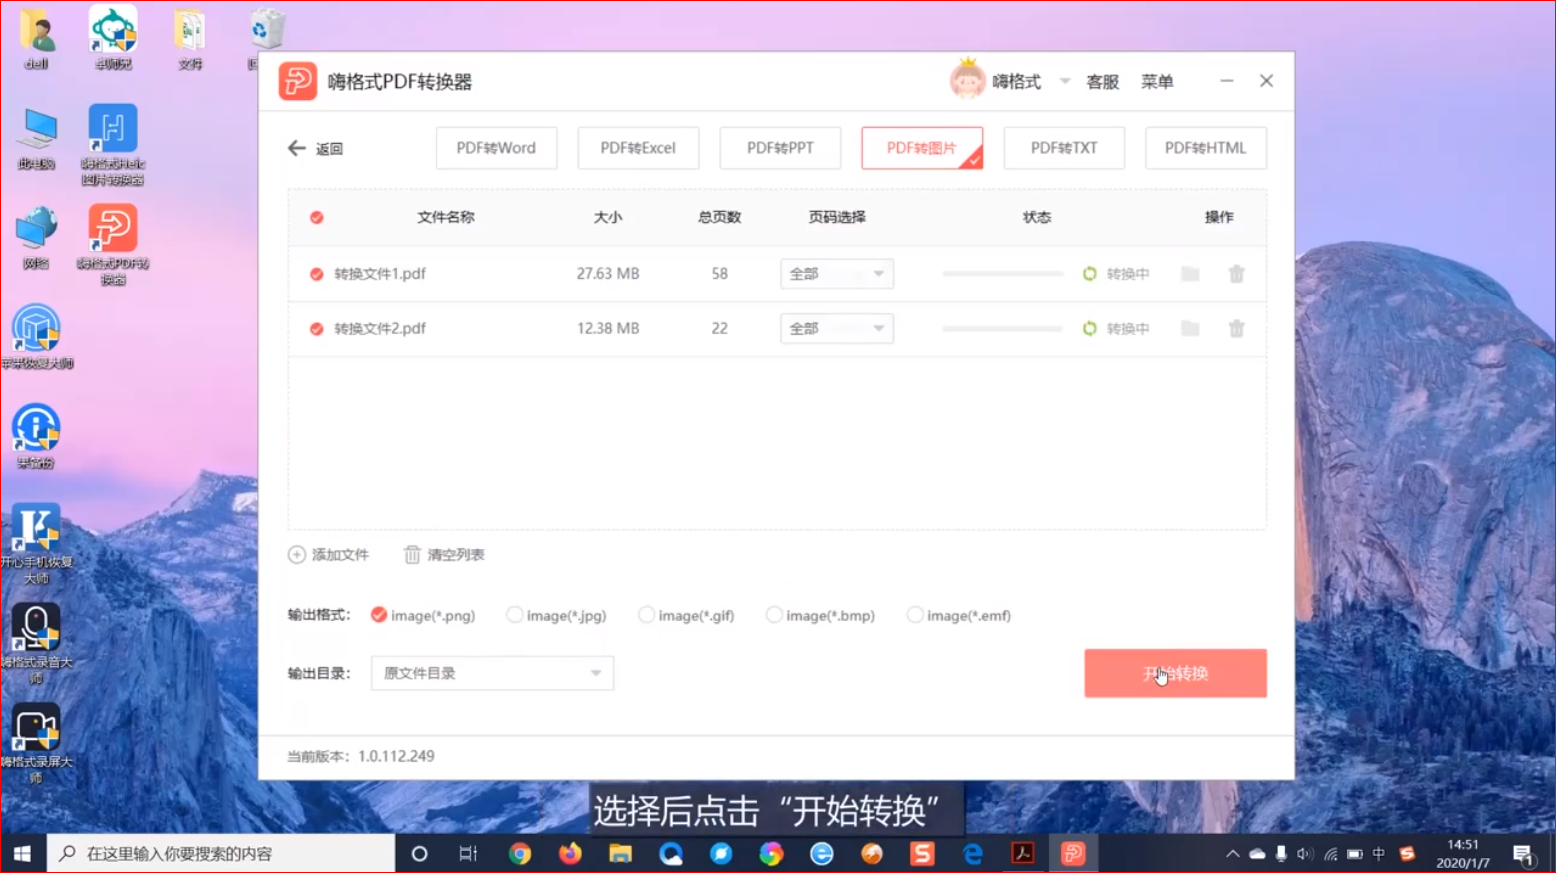This screenshot has width=1556, height=873.
Task: Click the Windows Start button
Action: pos(22,853)
